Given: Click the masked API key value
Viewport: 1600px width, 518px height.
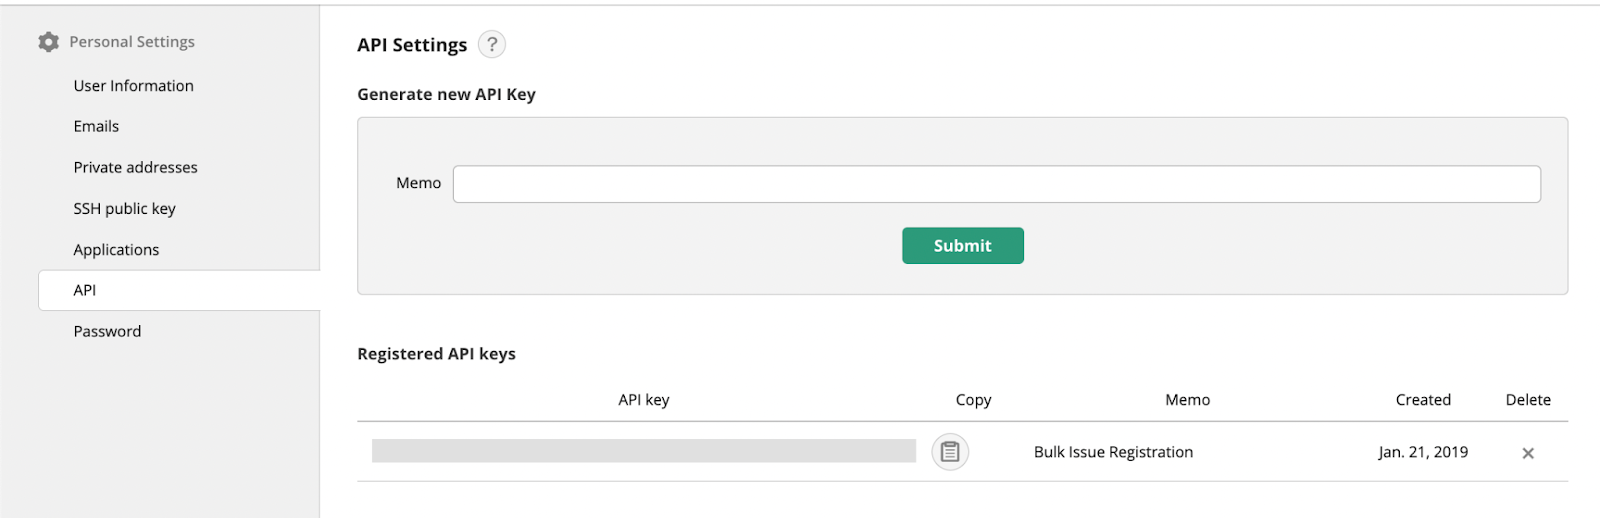Looking at the screenshot, I should click(644, 451).
